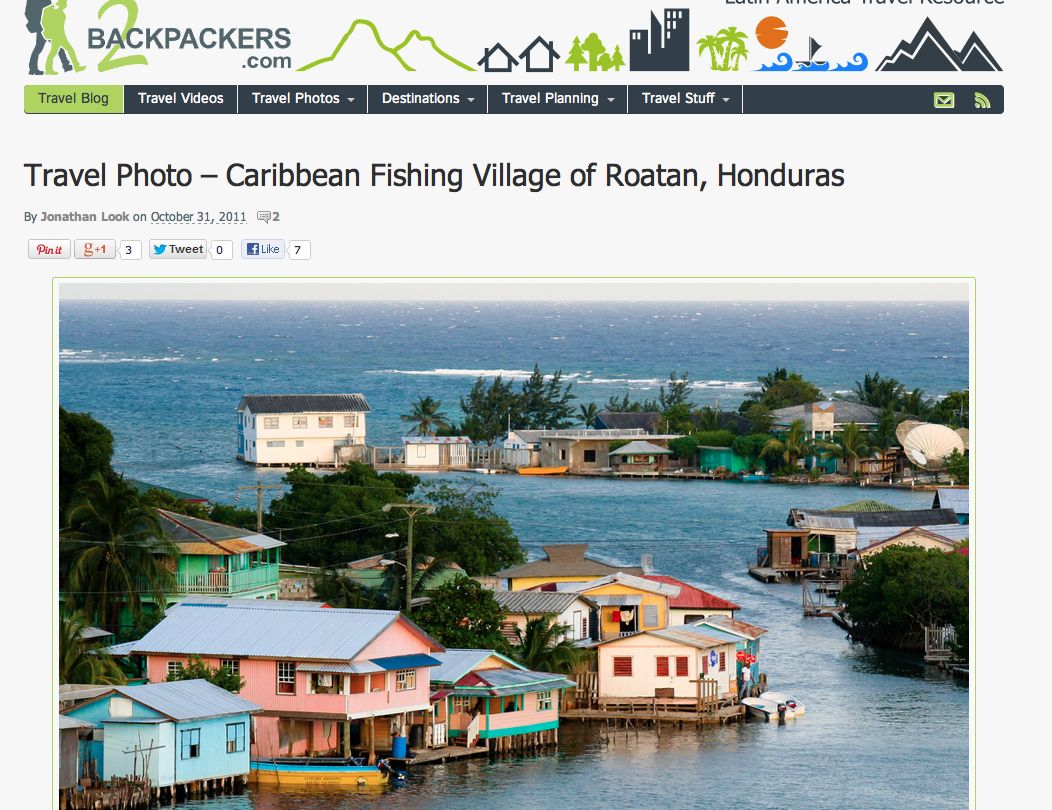Click the Google +1 count box
This screenshot has height=810, width=1052.
tap(129, 250)
